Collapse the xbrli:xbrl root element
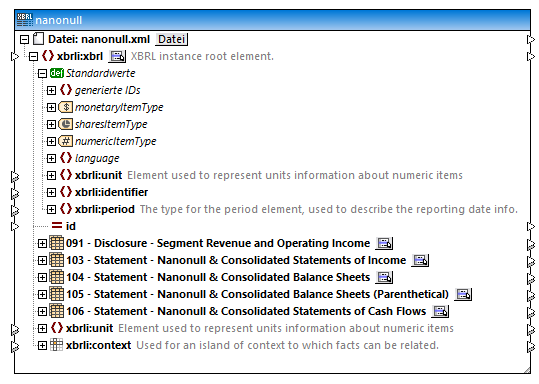This screenshot has width=539, height=384. tap(33, 56)
